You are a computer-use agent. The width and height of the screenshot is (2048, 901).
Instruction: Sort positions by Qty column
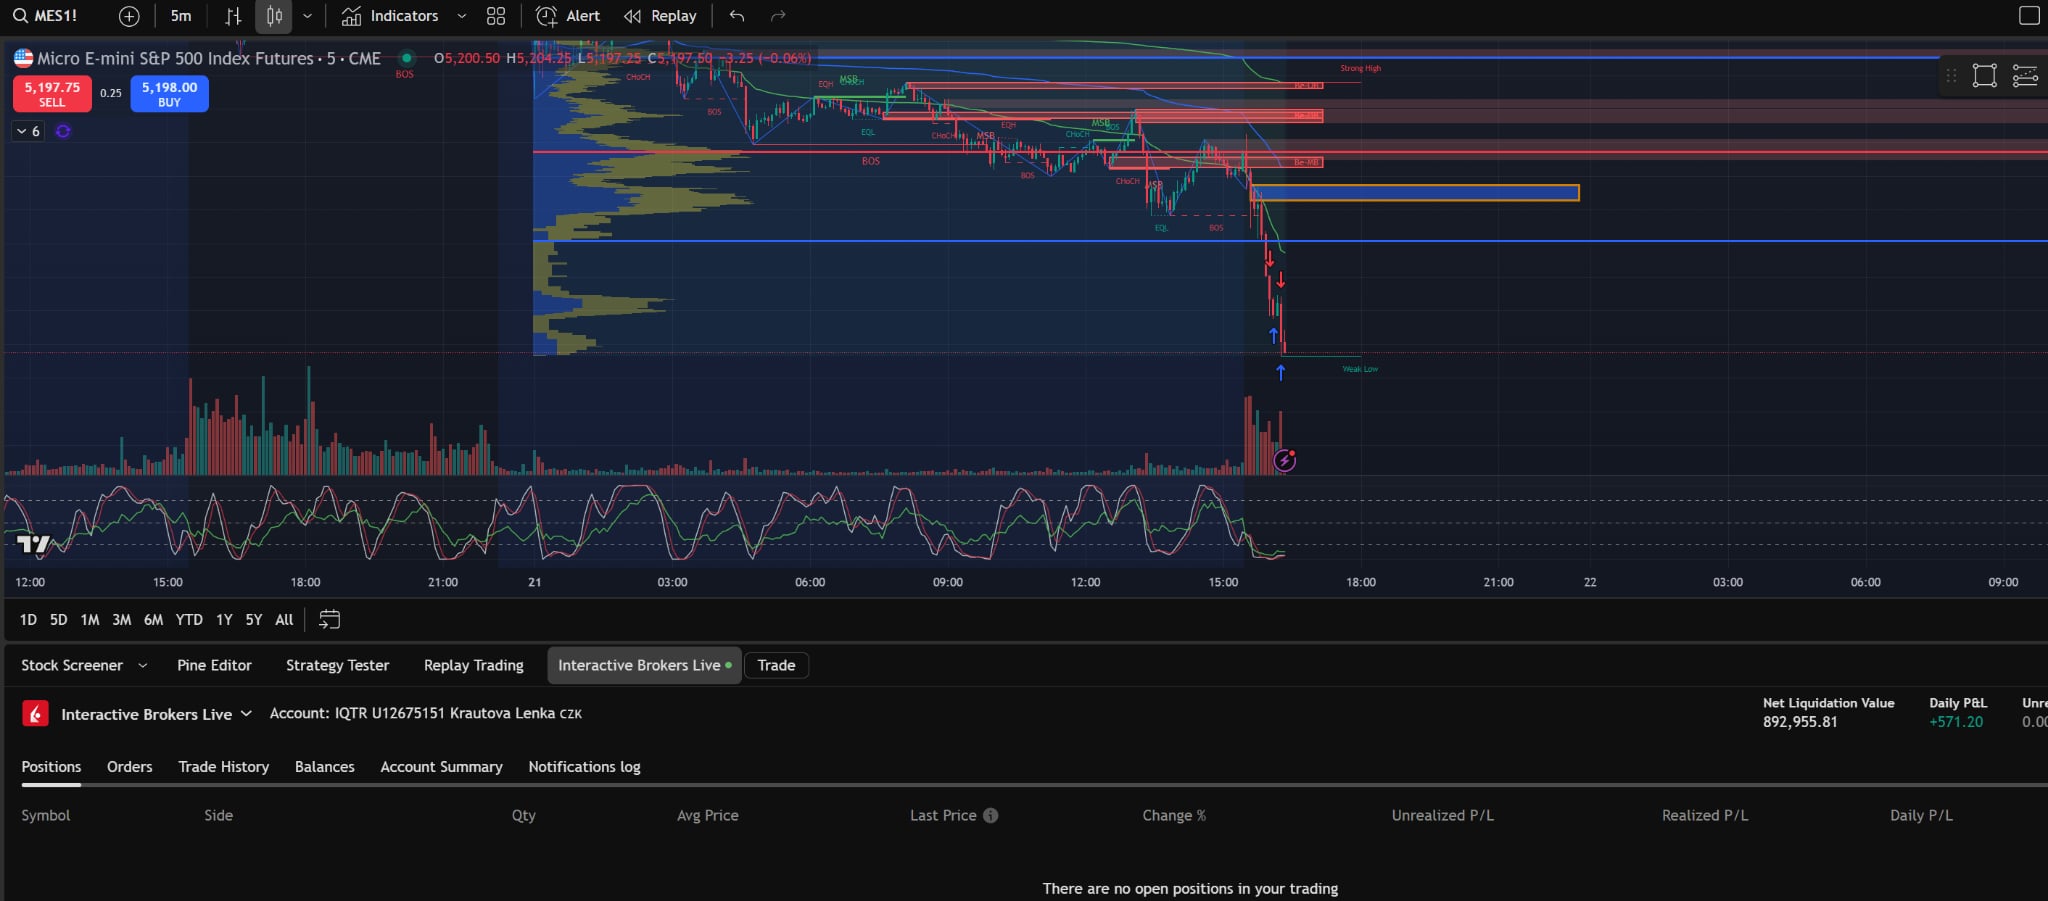[524, 815]
